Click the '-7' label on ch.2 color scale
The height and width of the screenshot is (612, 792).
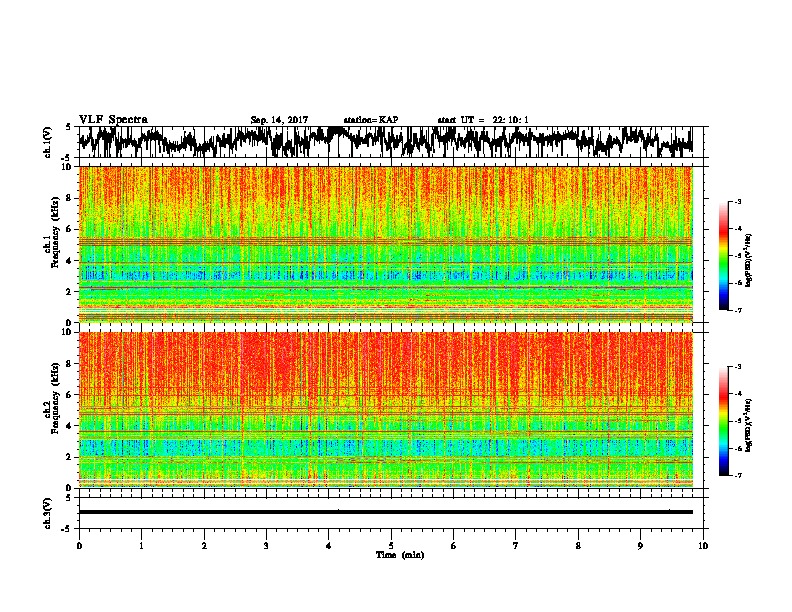pyautogui.click(x=738, y=475)
